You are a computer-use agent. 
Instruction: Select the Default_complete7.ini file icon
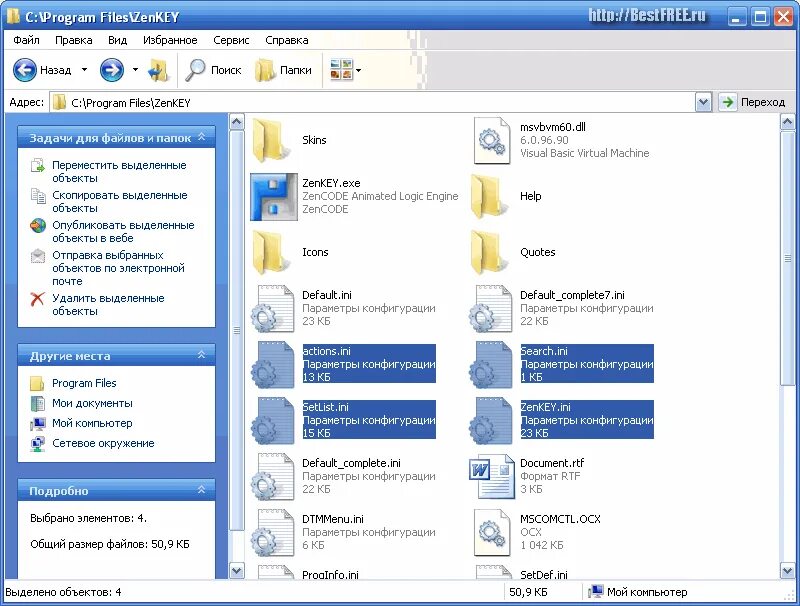491,309
